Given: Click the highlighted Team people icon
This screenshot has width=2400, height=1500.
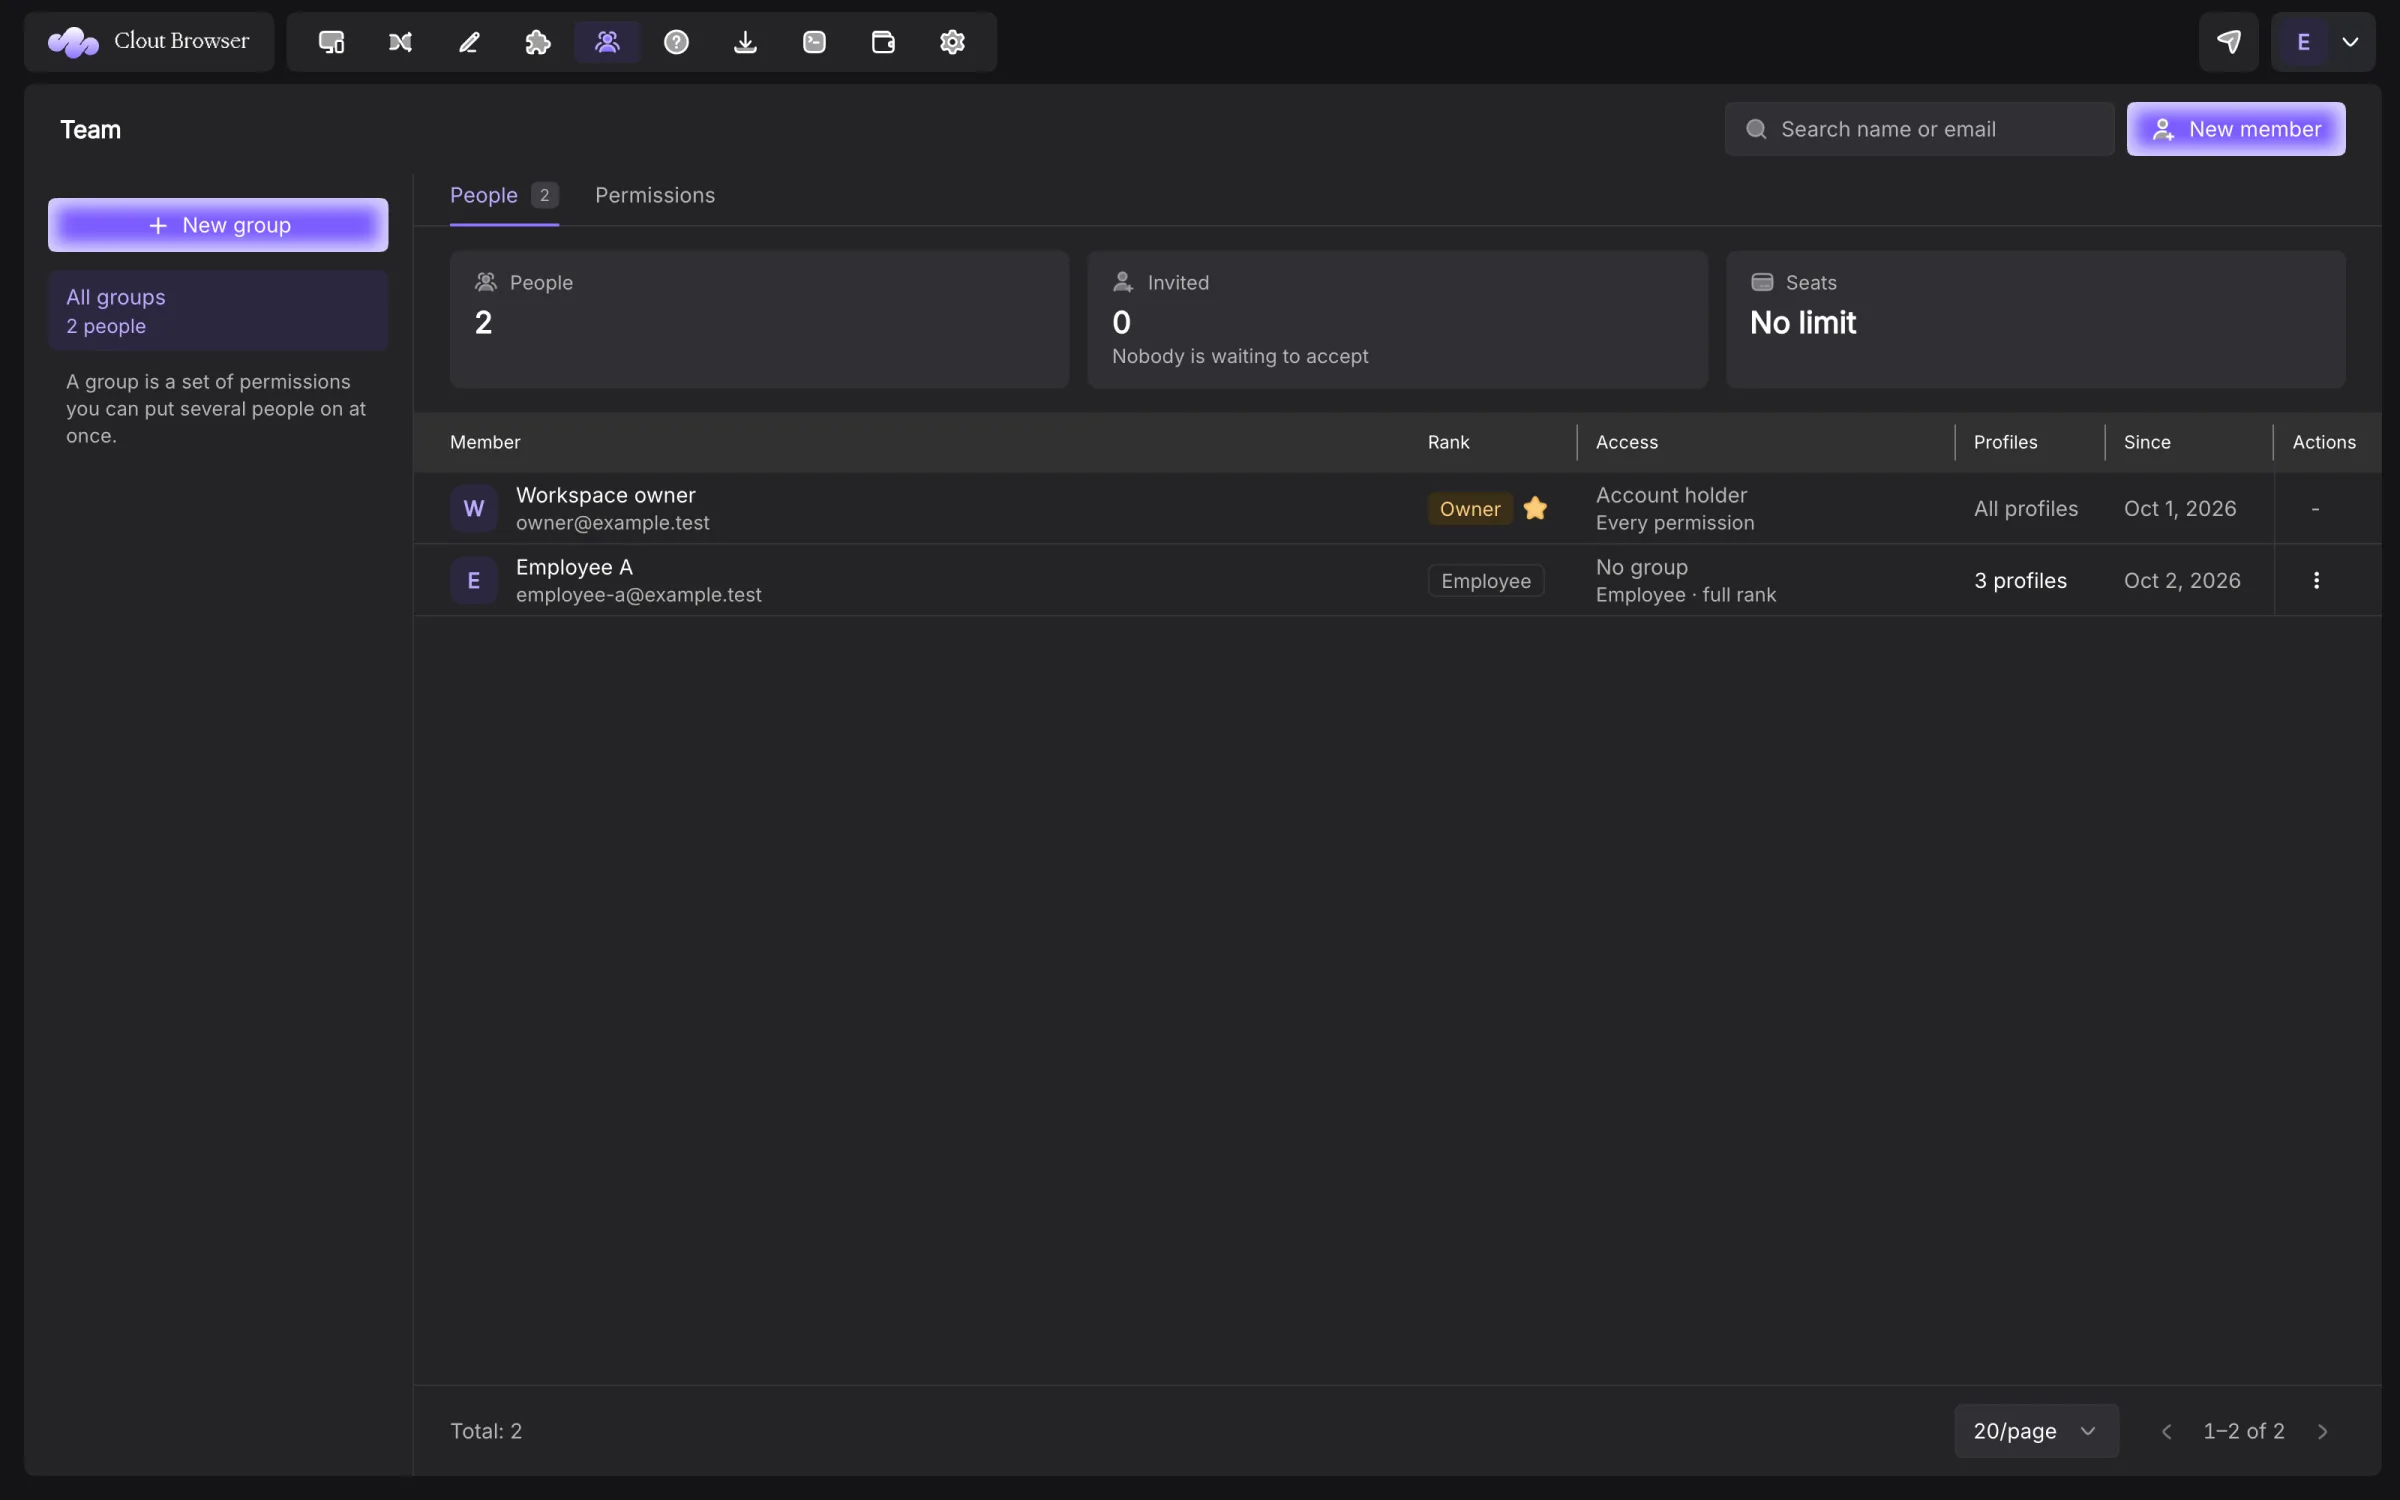Looking at the screenshot, I should (607, 42).
